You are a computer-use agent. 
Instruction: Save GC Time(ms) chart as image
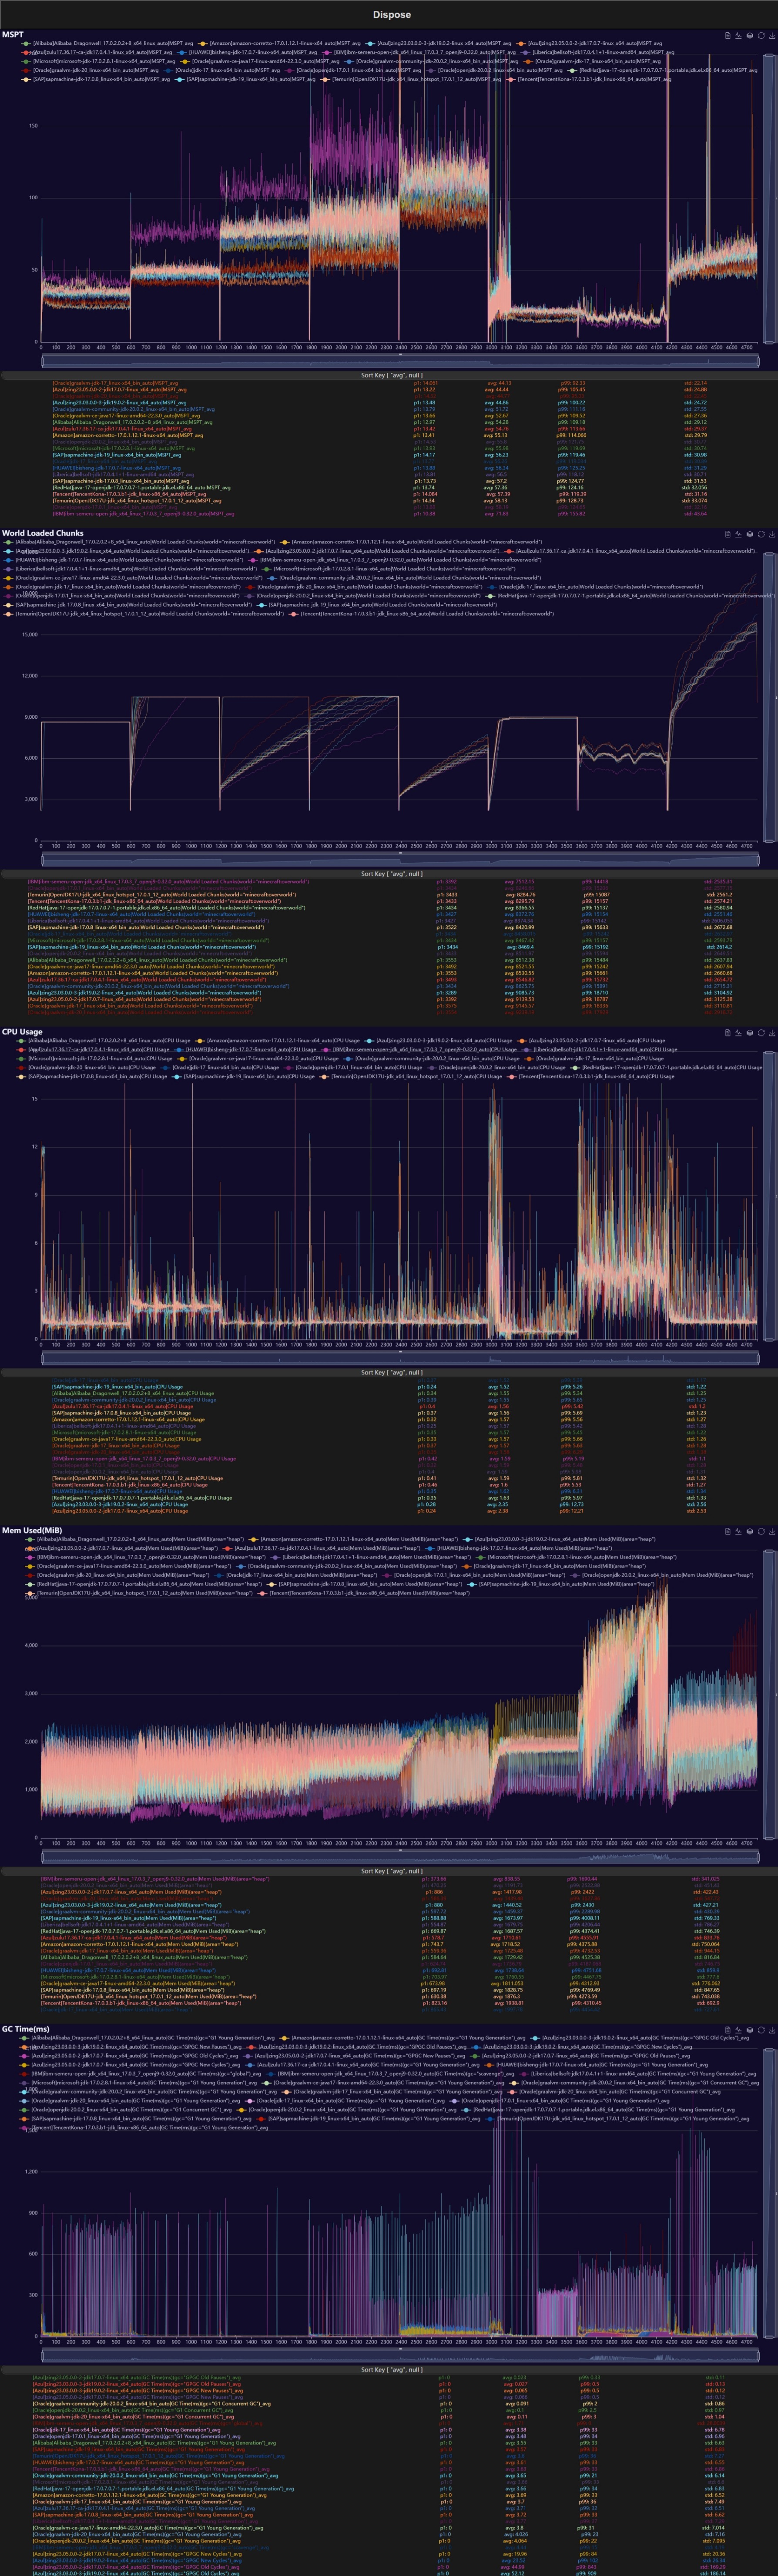(772, 2030)
